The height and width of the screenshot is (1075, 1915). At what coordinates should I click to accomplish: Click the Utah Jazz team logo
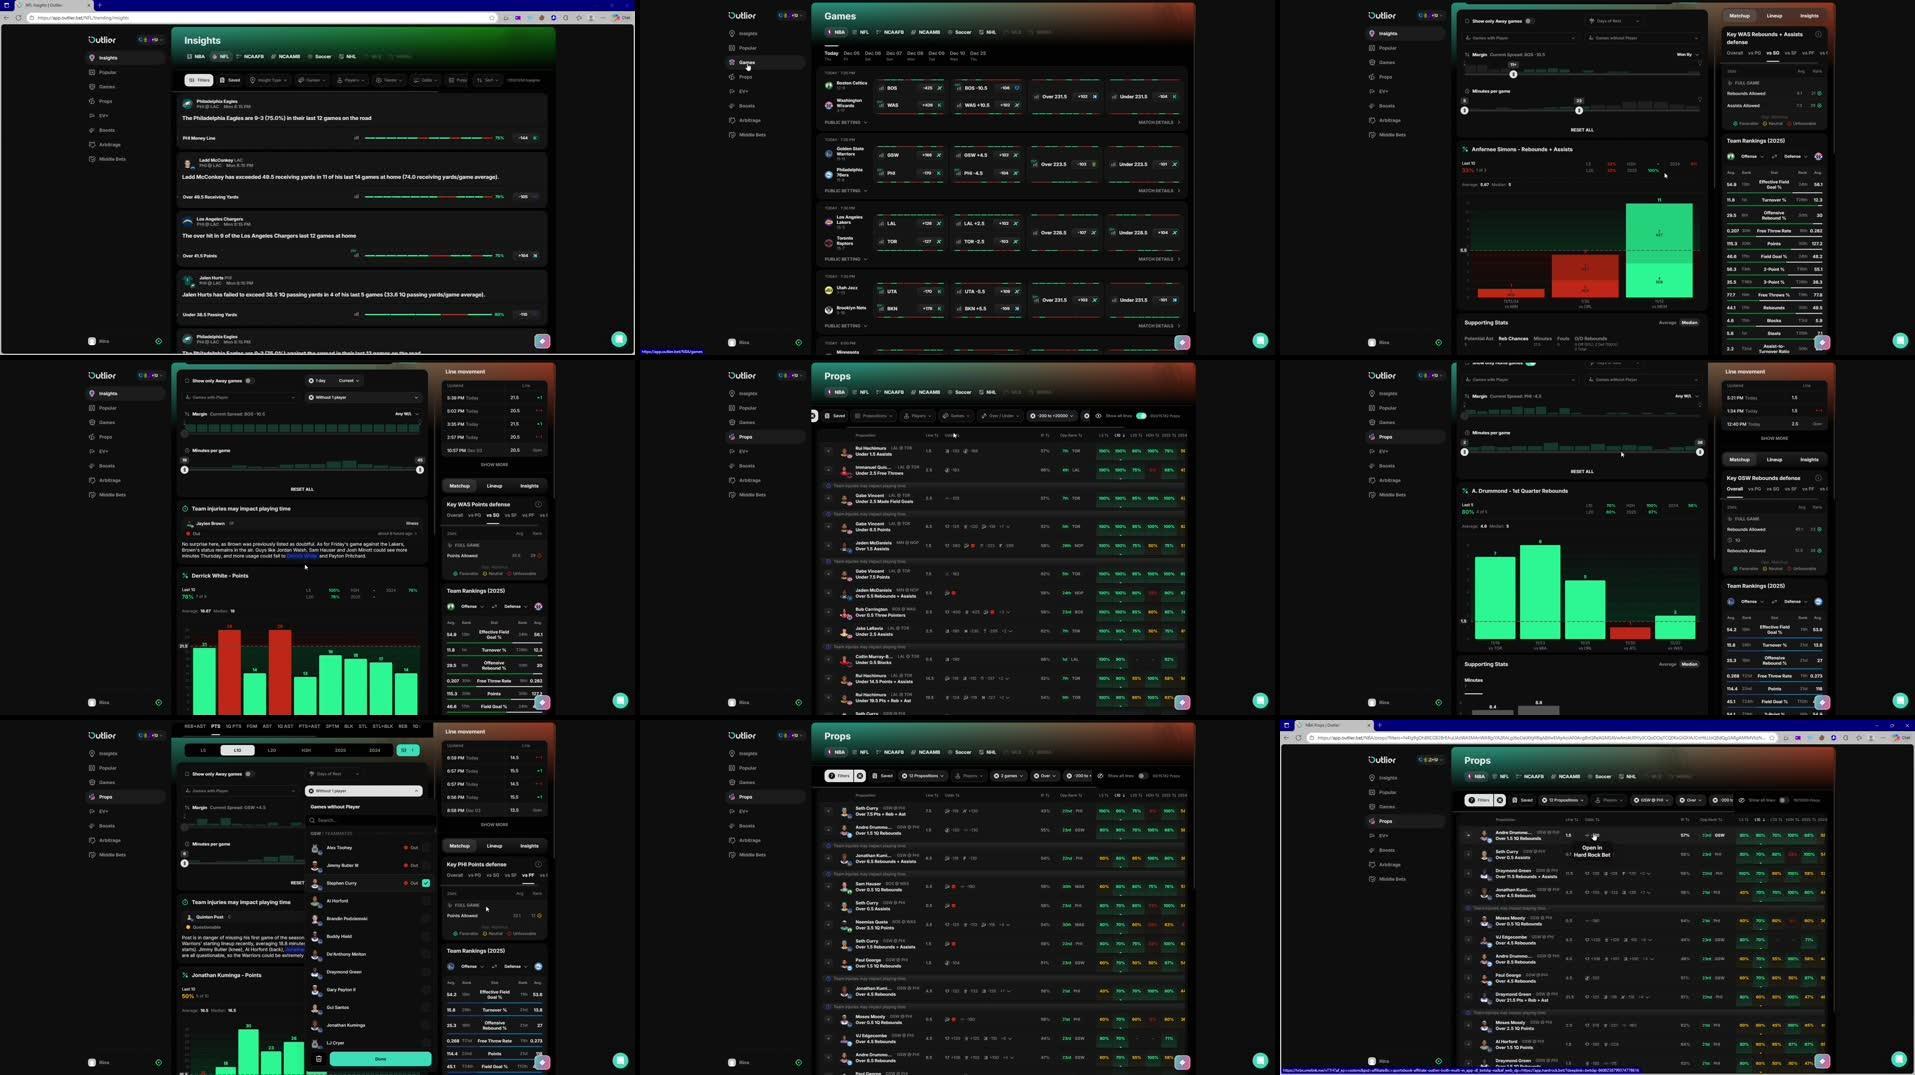pyautogui.click(x=828, y=290)
